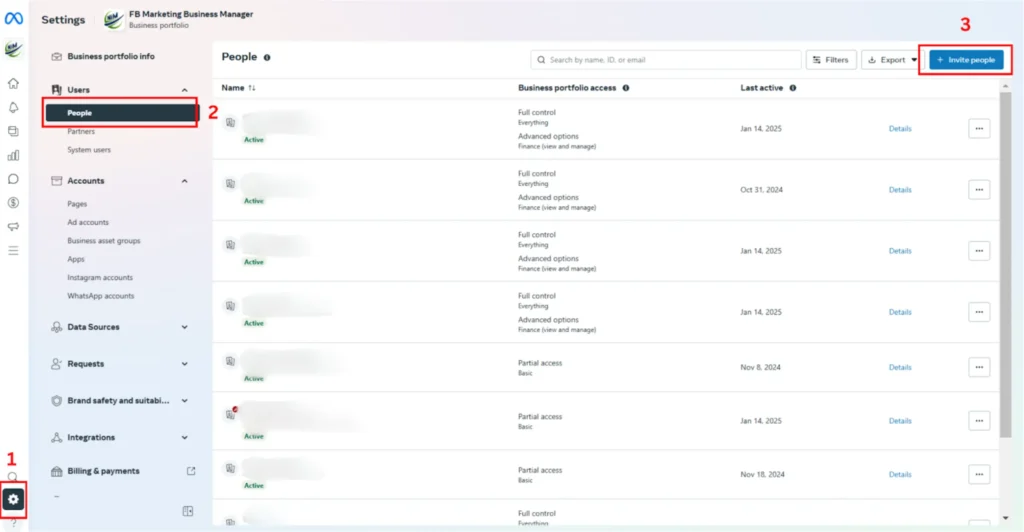Image resolution: width=1024 pixels, height=532 pixels.
Task: Sort by the Name column arrows
Action: pyautogui.click(x=252, y=88)
